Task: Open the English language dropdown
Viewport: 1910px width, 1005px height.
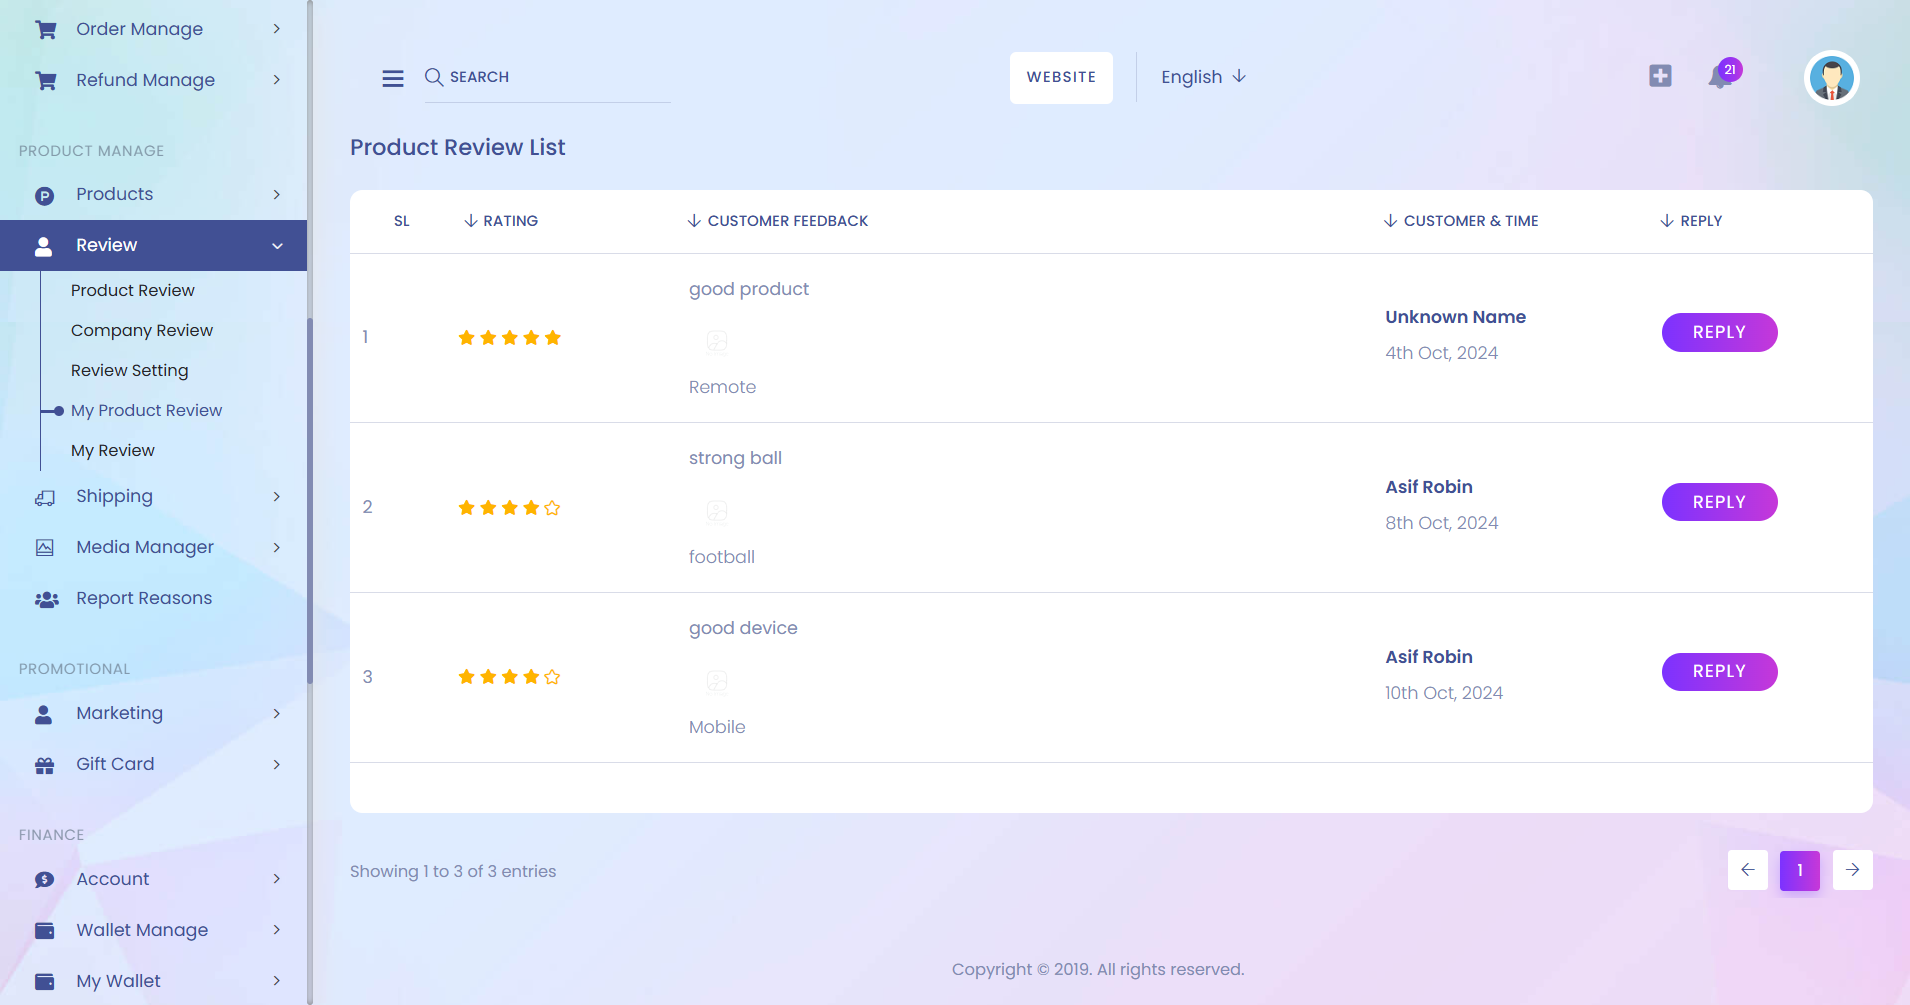Action: (1202, 77)
